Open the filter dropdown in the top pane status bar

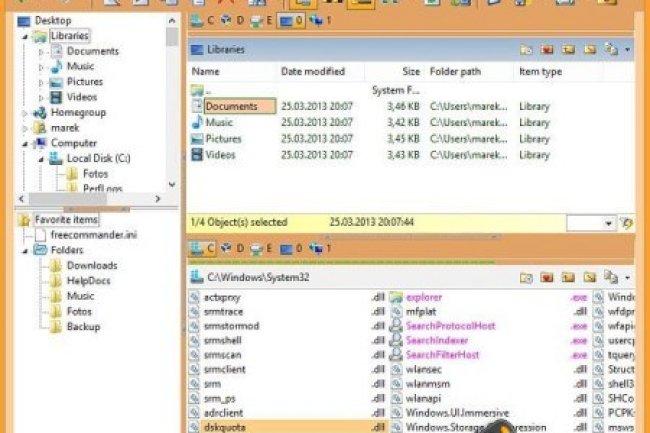(609, 222)
